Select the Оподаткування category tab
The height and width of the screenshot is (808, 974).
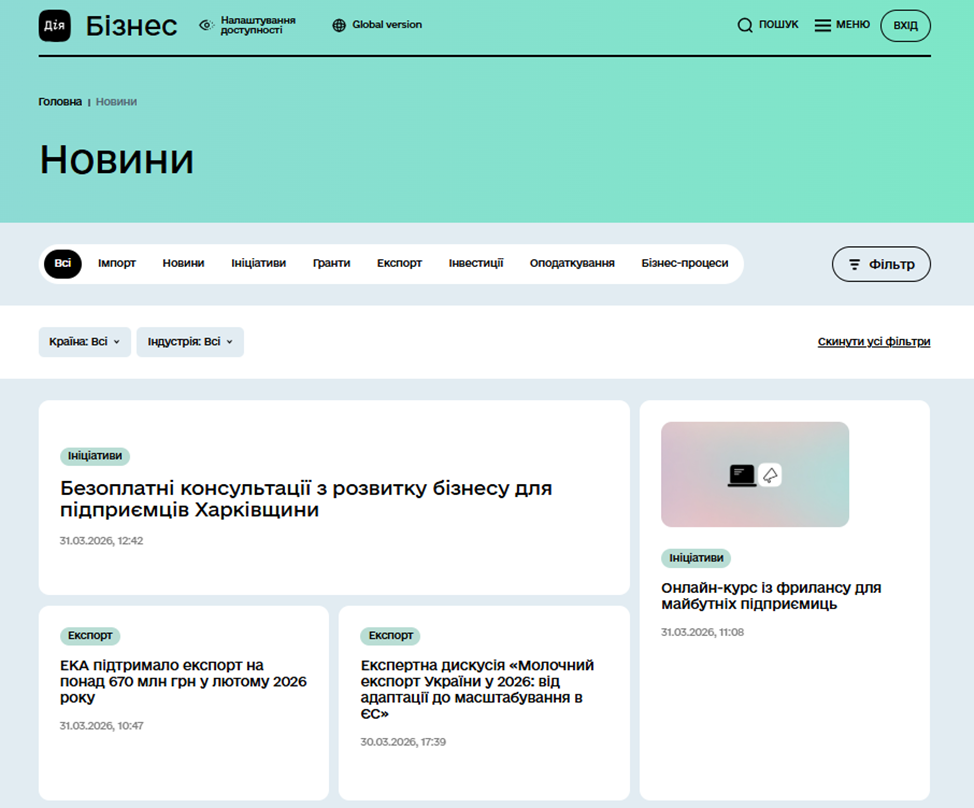point(572,264)
